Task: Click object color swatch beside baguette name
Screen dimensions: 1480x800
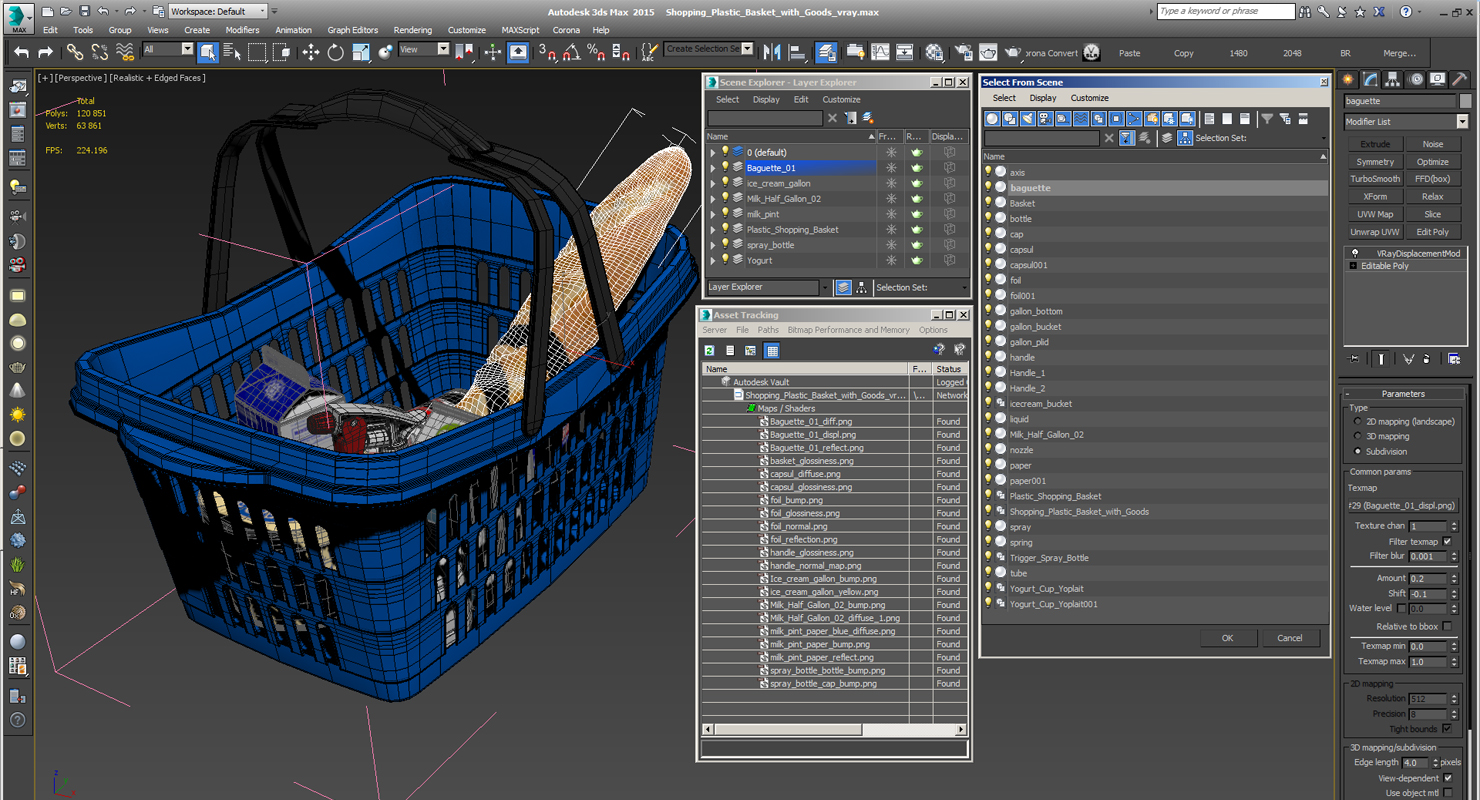Action: (1465, 101)
